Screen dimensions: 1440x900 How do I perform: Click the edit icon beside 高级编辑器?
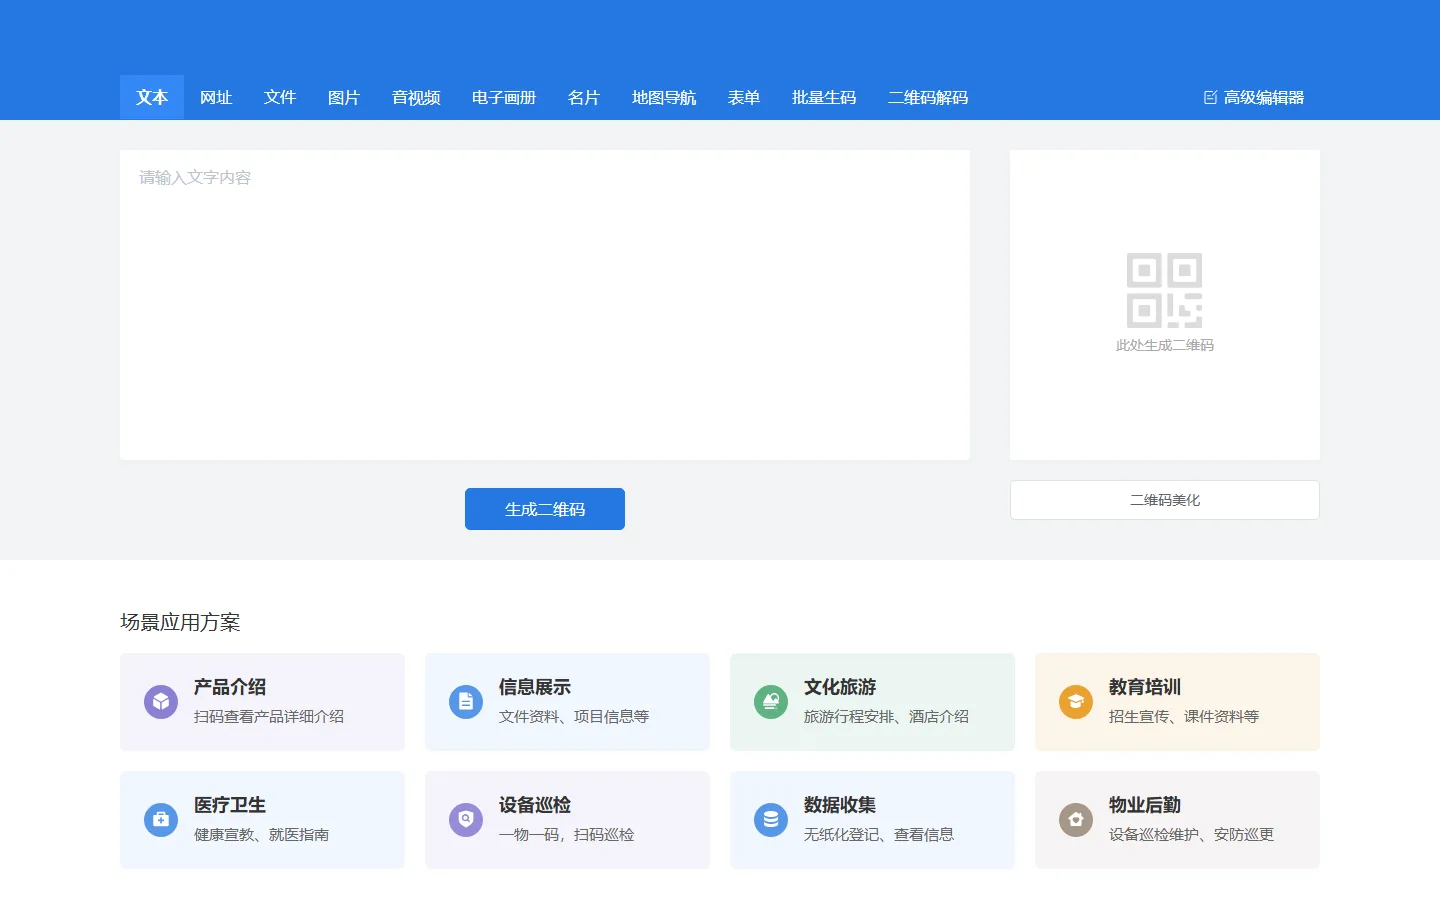[x=1210, y=97]
